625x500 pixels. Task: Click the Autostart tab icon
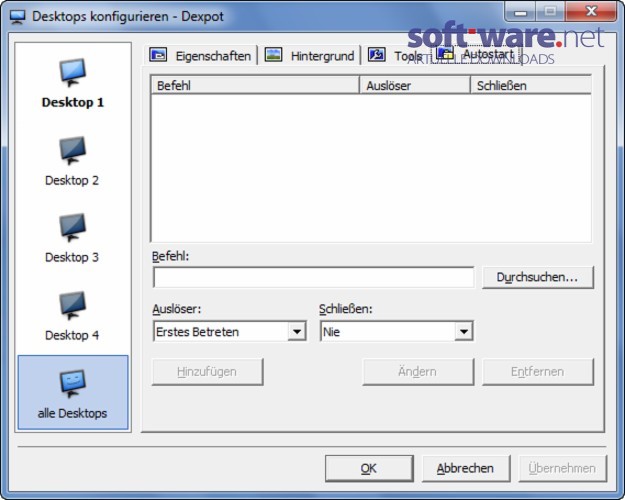(x=445, y=53)
